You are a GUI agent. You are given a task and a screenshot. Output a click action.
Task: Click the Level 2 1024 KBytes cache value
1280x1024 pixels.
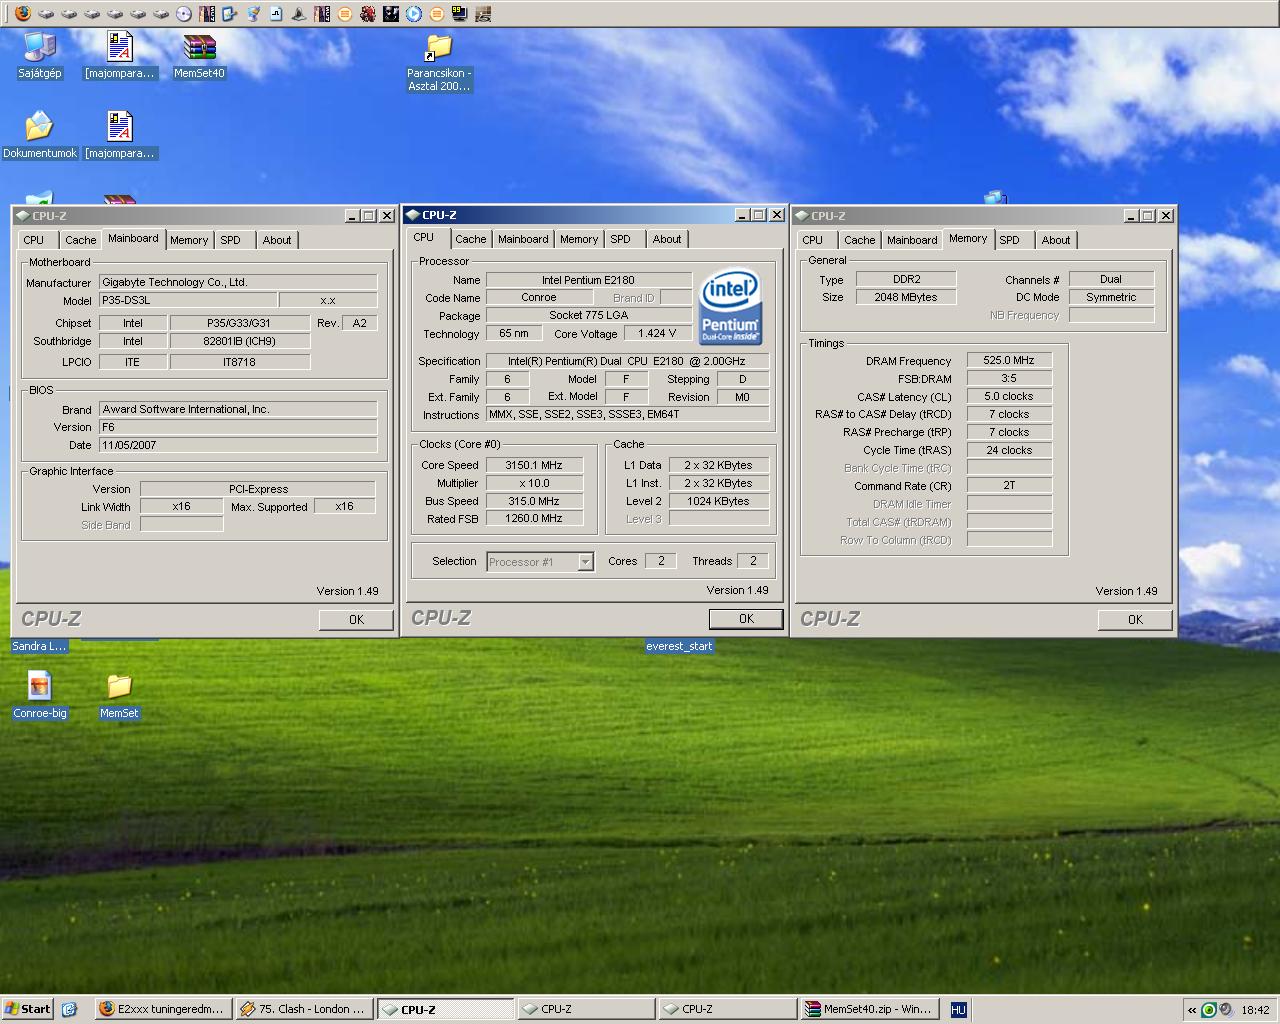pyautogui.click(x=718, y=501)
